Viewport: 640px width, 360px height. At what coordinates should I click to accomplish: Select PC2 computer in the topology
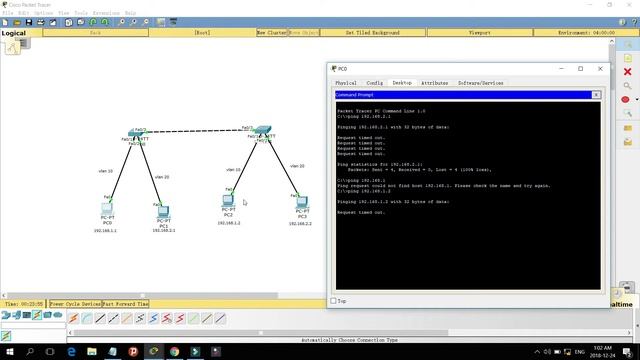(x=228, y=200)
